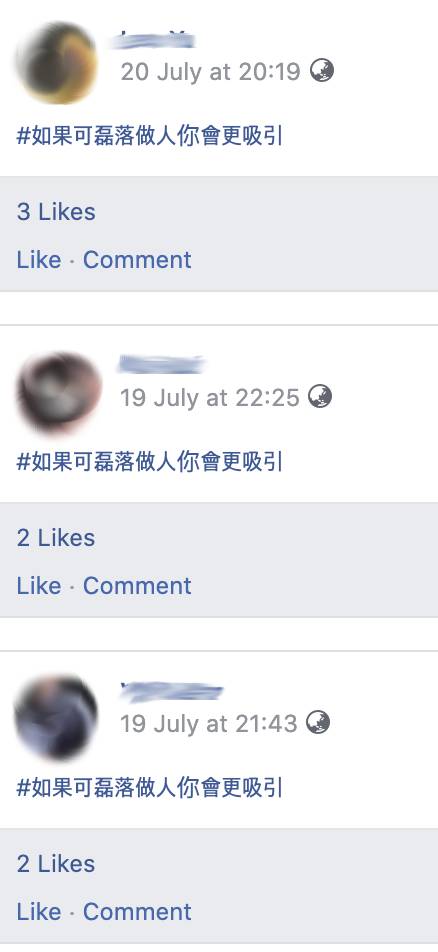Viewport: 438px width, 952px height.
Task: View the 3 Likes list on first post
Action: [56, 212]
